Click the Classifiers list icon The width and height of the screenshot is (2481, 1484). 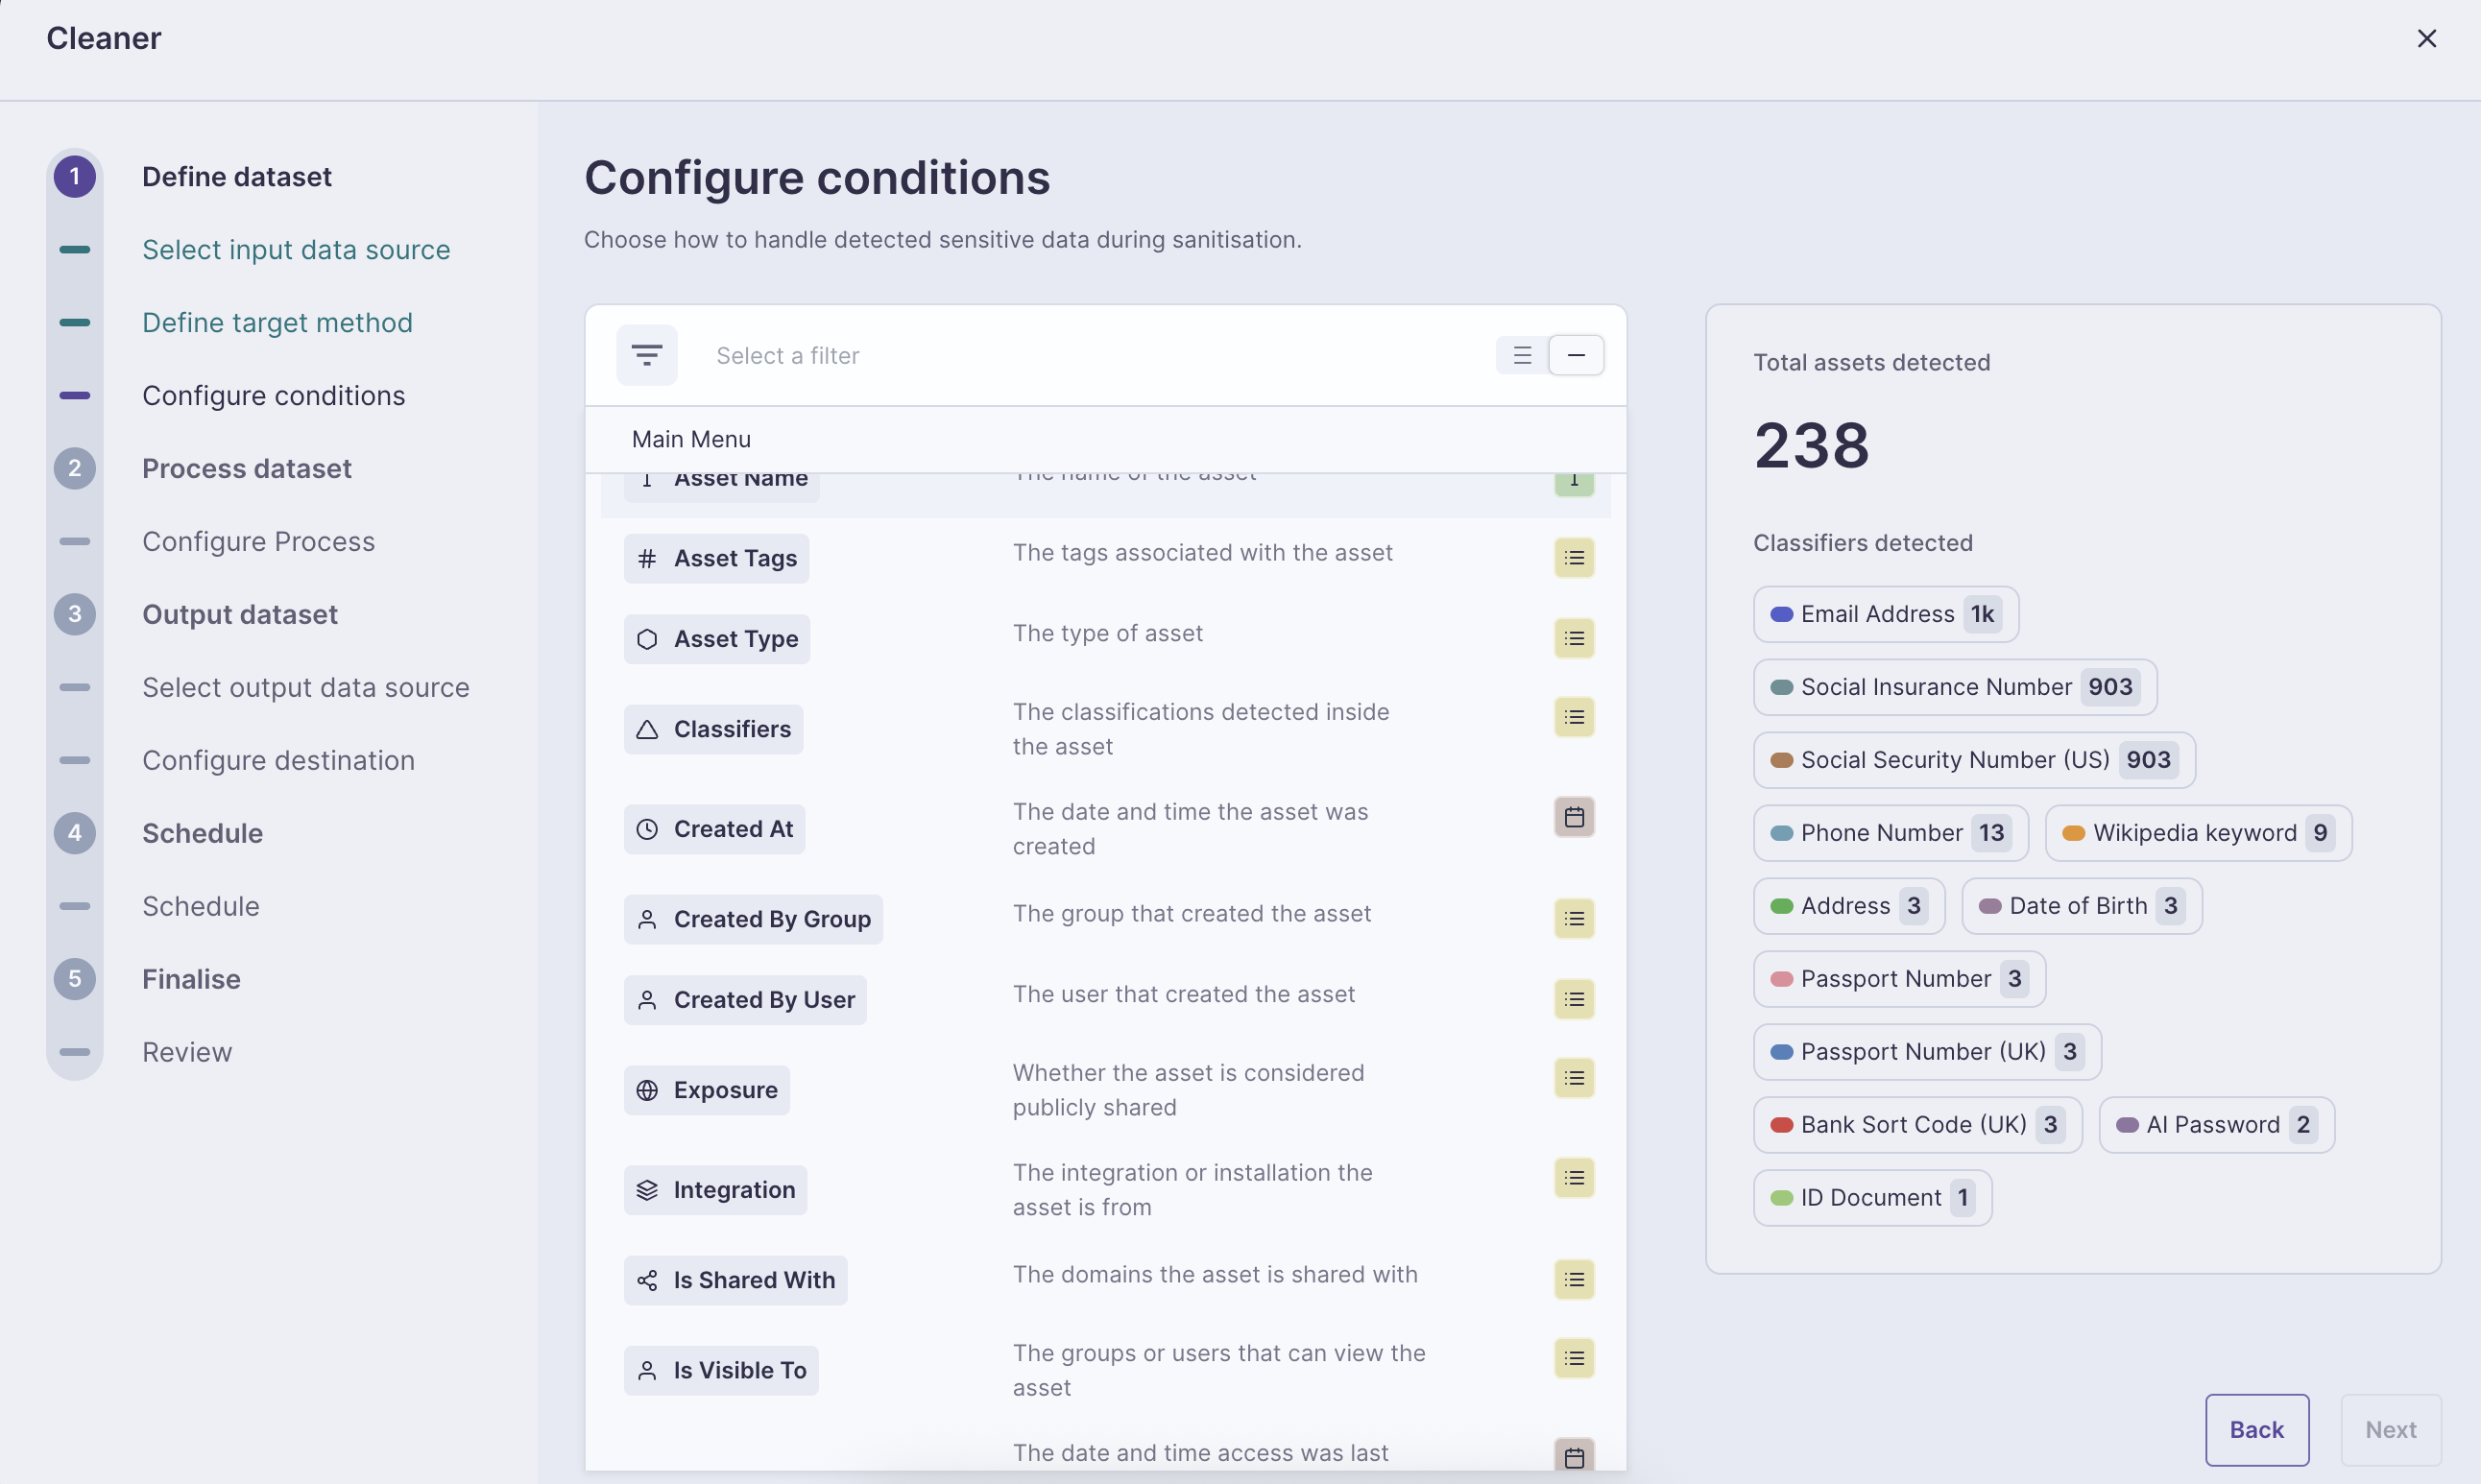pyautogui.click(x=1574, y=717)
